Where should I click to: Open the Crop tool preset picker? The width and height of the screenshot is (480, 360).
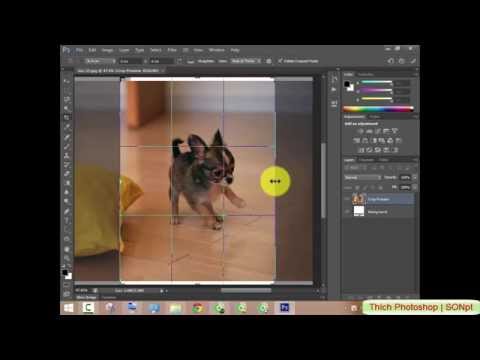point(71,61)
